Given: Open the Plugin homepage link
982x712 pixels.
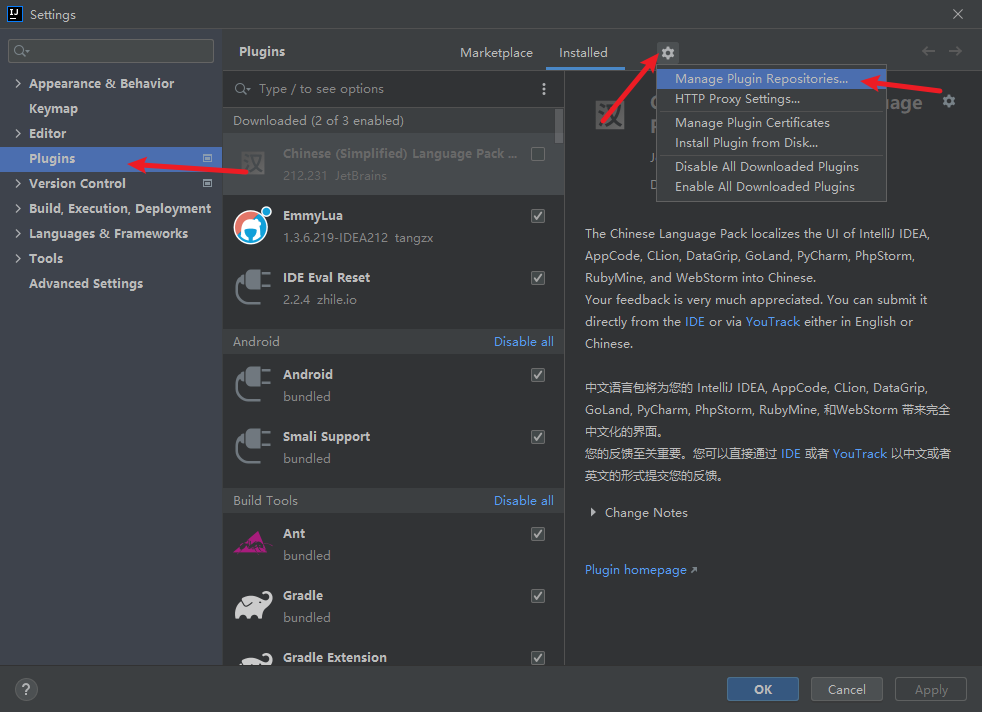Looking at the screenshot, I should tap(640, 570).
